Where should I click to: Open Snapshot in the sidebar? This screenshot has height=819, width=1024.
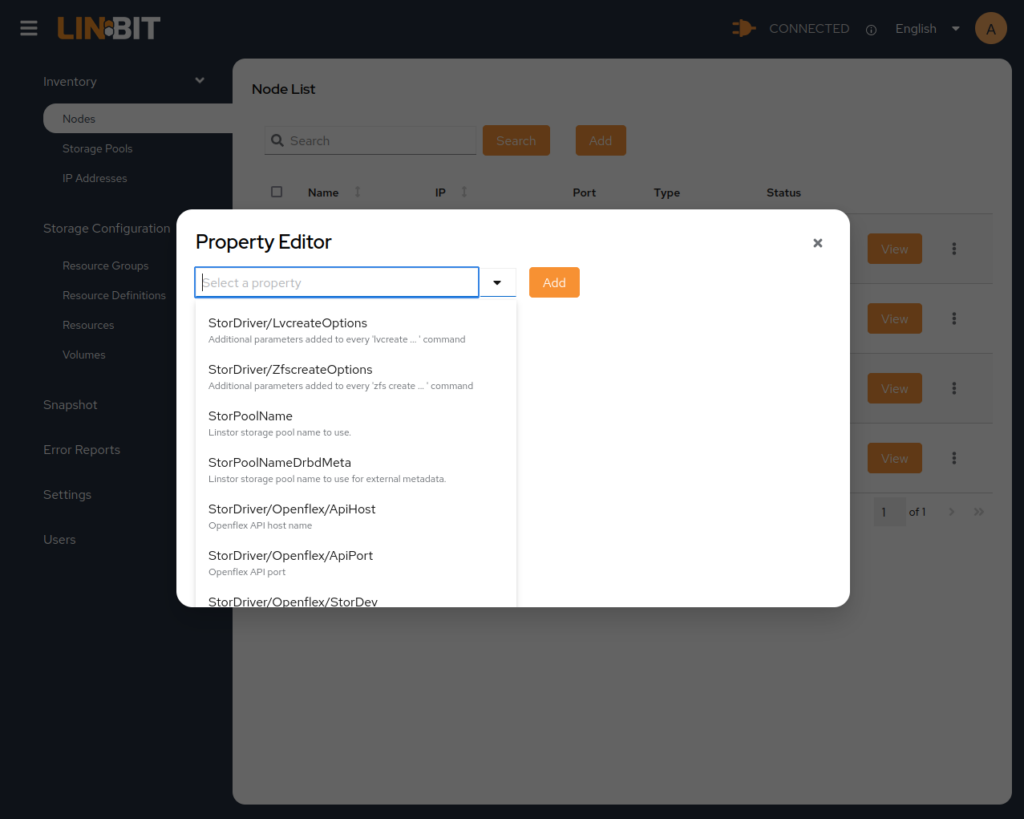(x=70, y=405)
